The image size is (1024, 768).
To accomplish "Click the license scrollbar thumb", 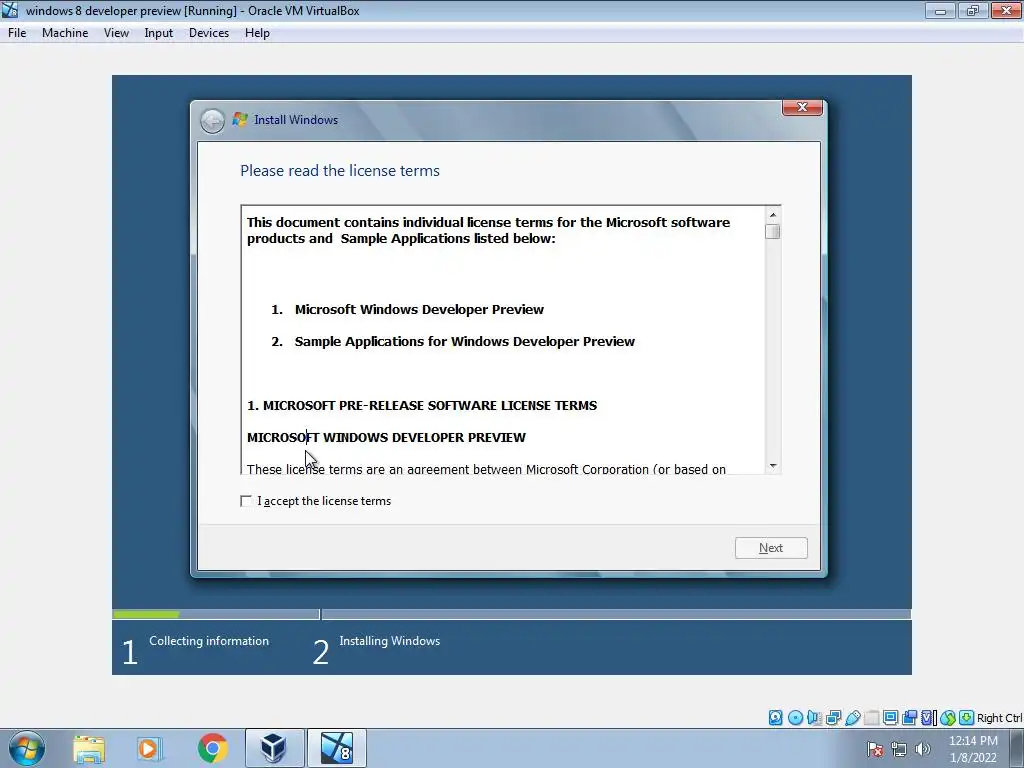I will [773, 232].
